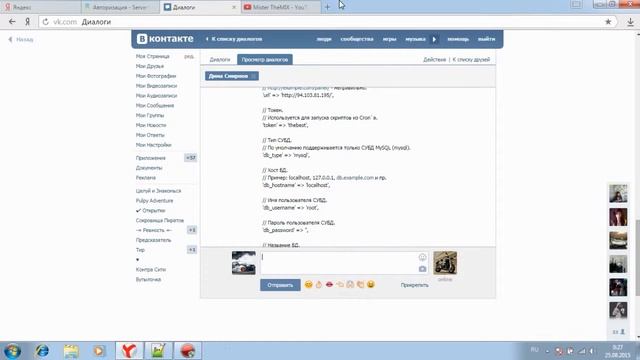Open the 'Предсказатель' app link
The width and height of the screenshot is (640, 360).
tap(153, 240)
